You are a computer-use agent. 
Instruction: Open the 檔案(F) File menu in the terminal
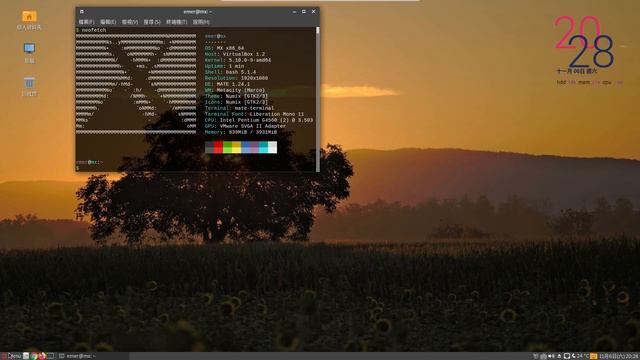86,22
